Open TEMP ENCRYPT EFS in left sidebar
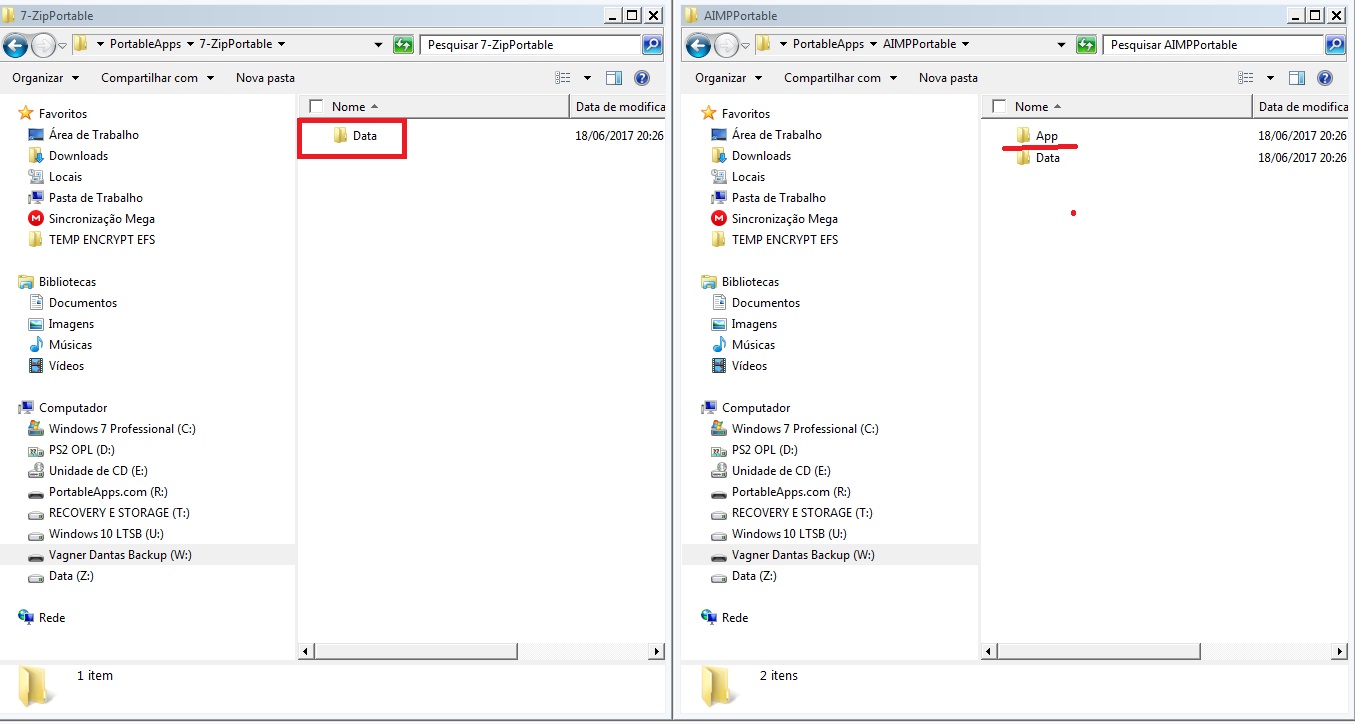 [91, 240]
